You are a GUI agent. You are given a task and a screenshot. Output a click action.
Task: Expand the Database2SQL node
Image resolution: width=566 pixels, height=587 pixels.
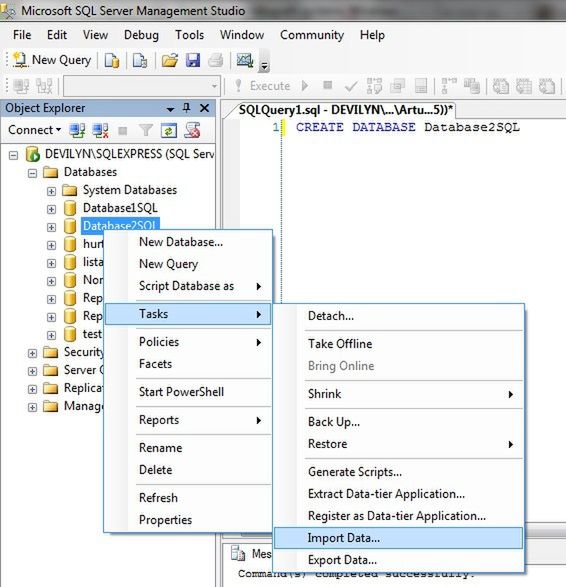(x=51, y=227)
